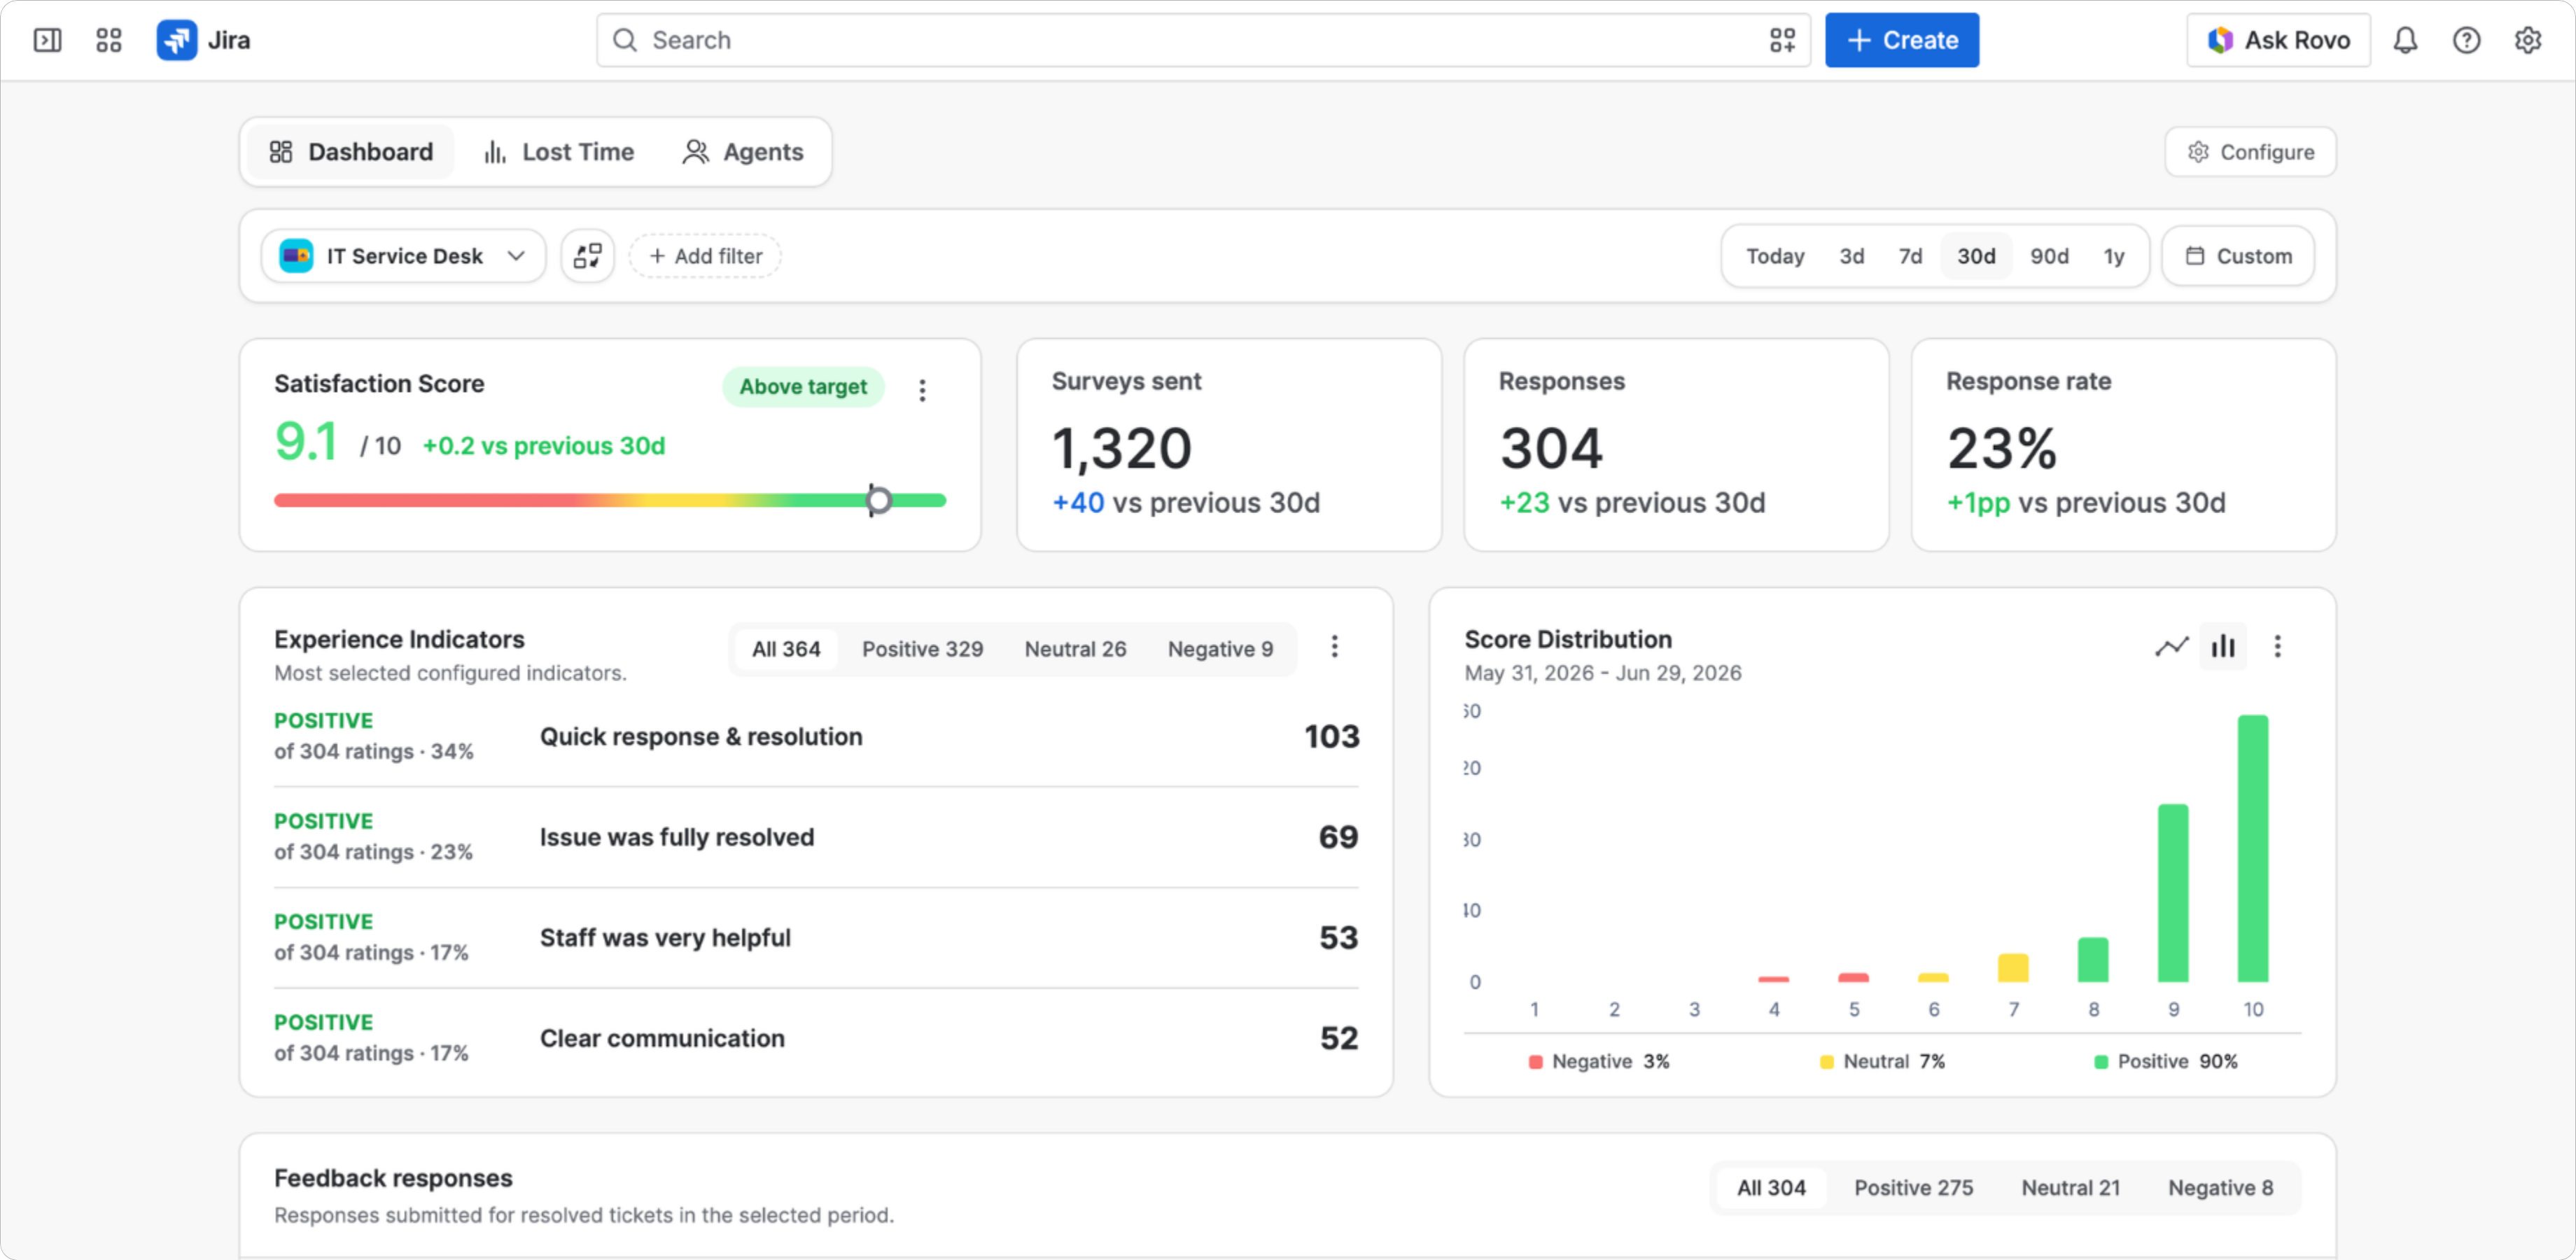Image resolution: width=2576 pixels, height=1260 pixels.
Task: Click Add filter
Action: pyautogui.click(x=705, y=256)
